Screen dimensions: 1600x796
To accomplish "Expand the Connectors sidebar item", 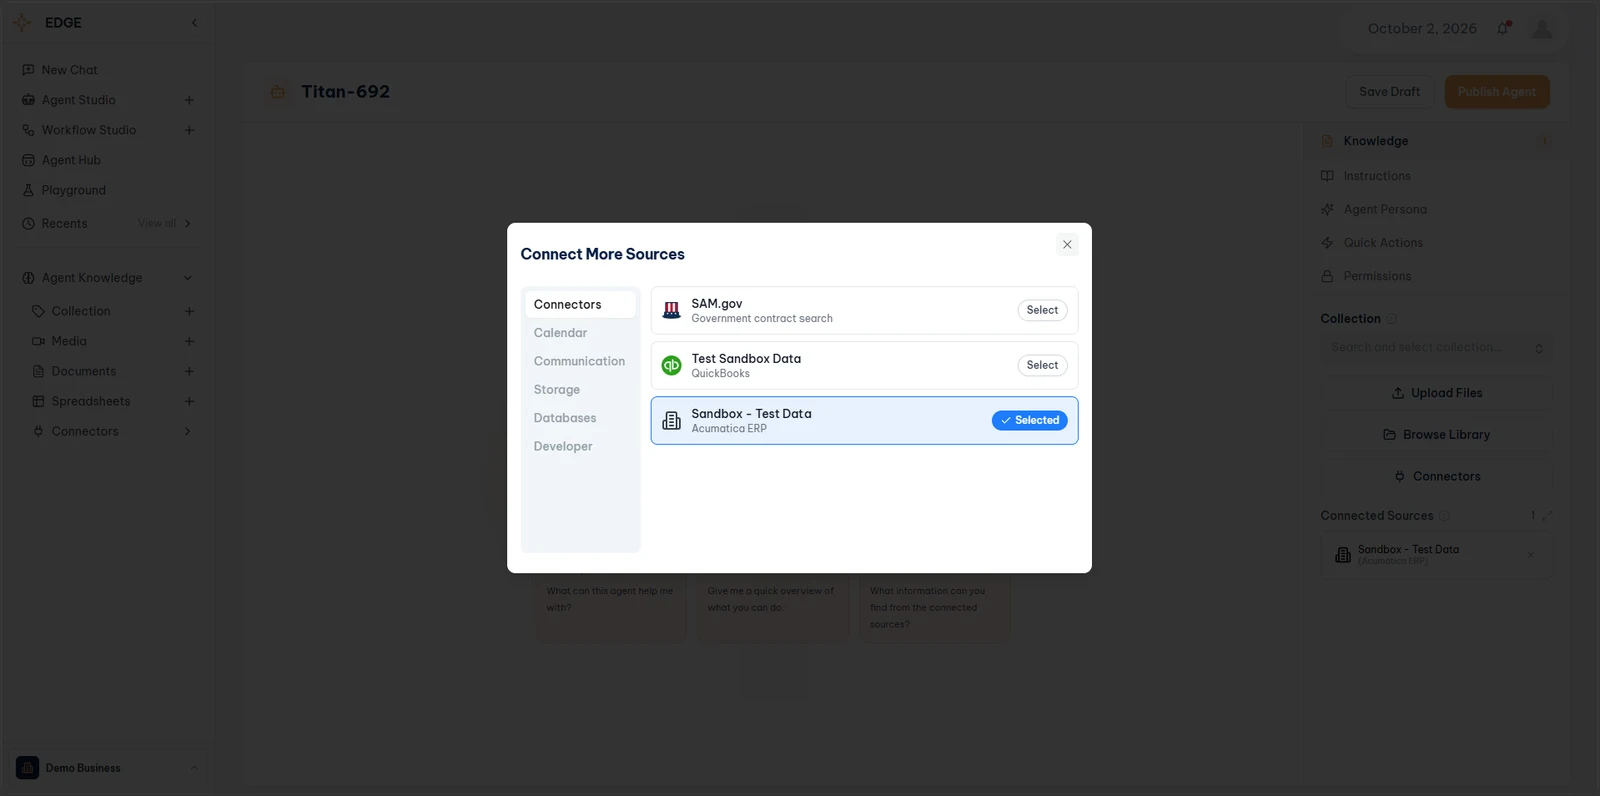I will click(x=187, y=431).
